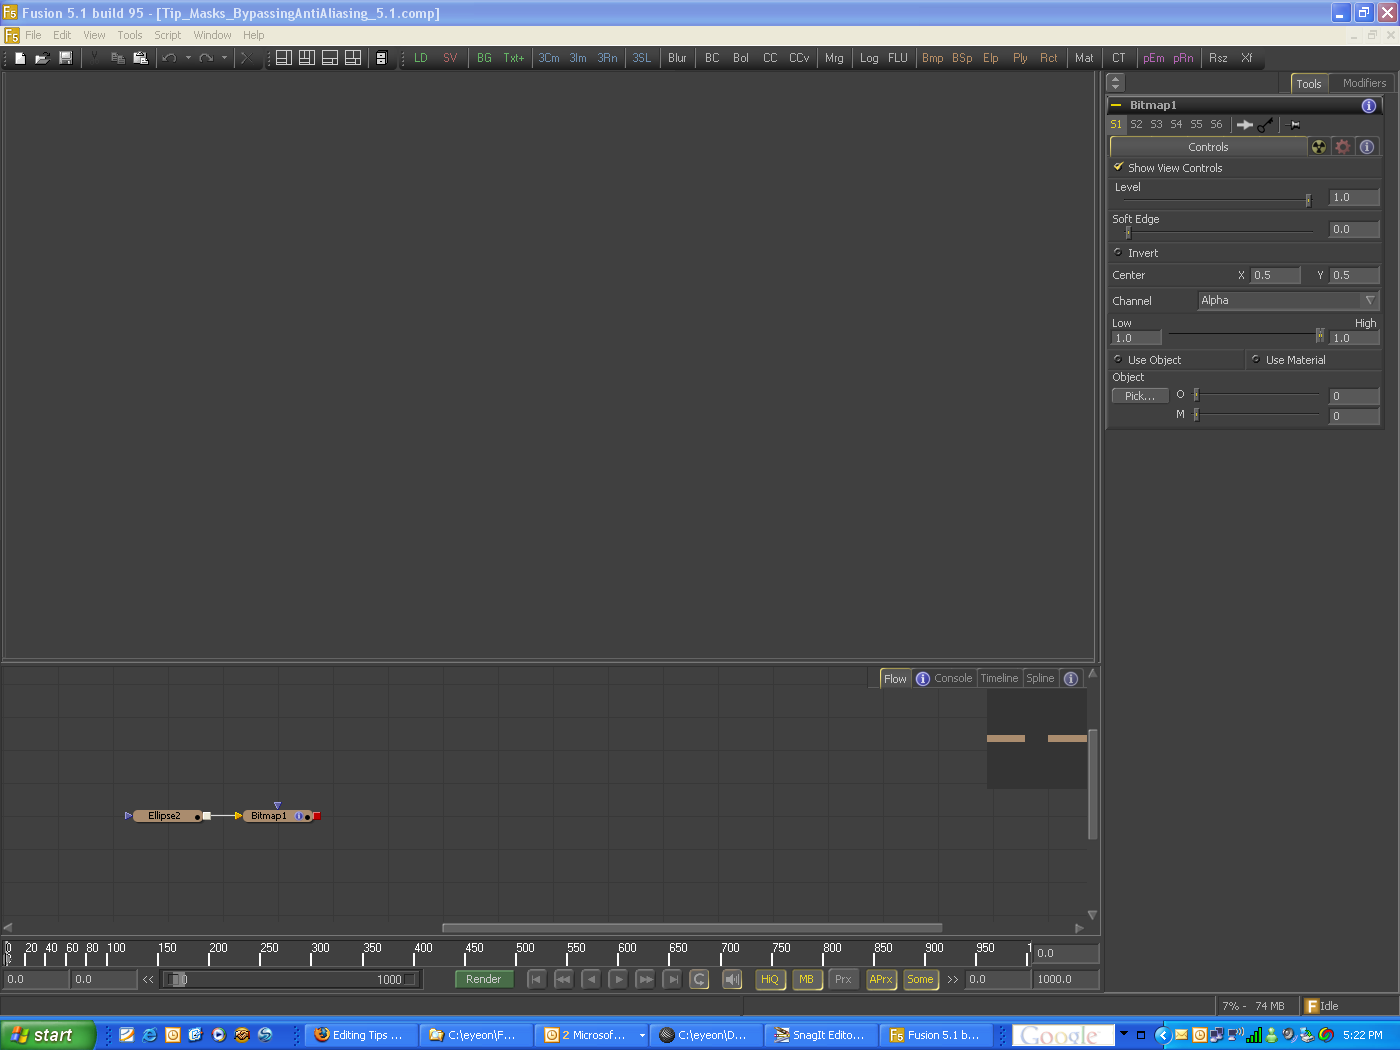Click the paste clipboard icon

click(x=140, y=58)
